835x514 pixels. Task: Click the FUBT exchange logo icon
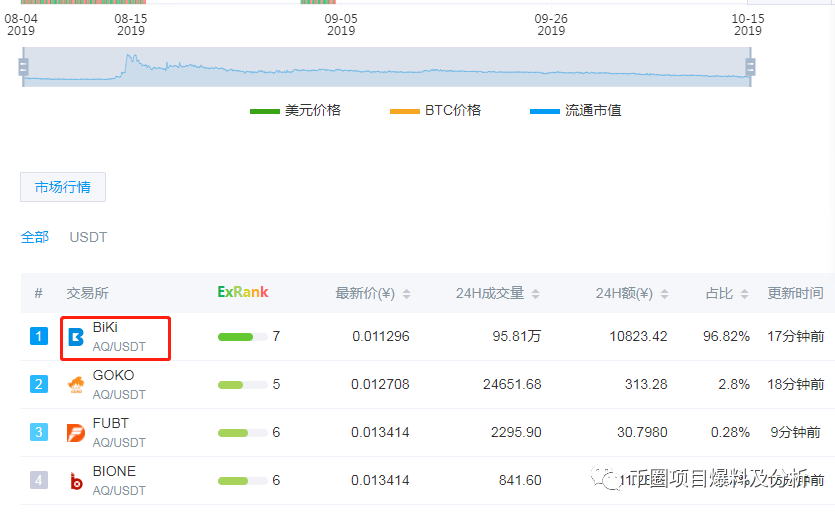point(76,433)
